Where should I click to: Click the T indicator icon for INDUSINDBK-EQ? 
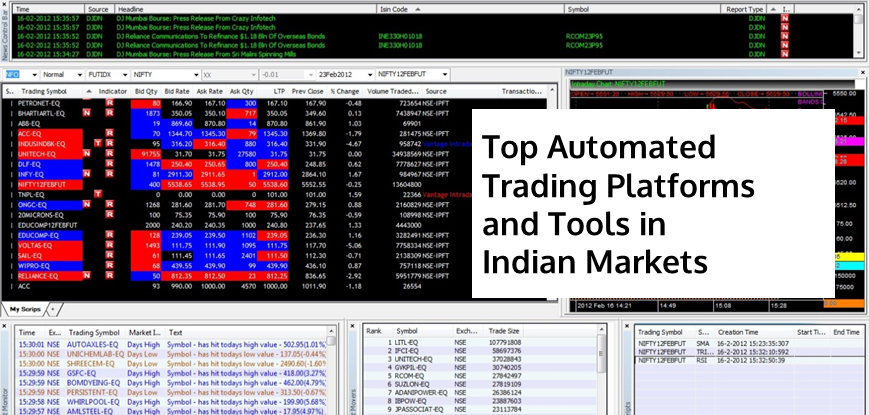tap(97, 143)
